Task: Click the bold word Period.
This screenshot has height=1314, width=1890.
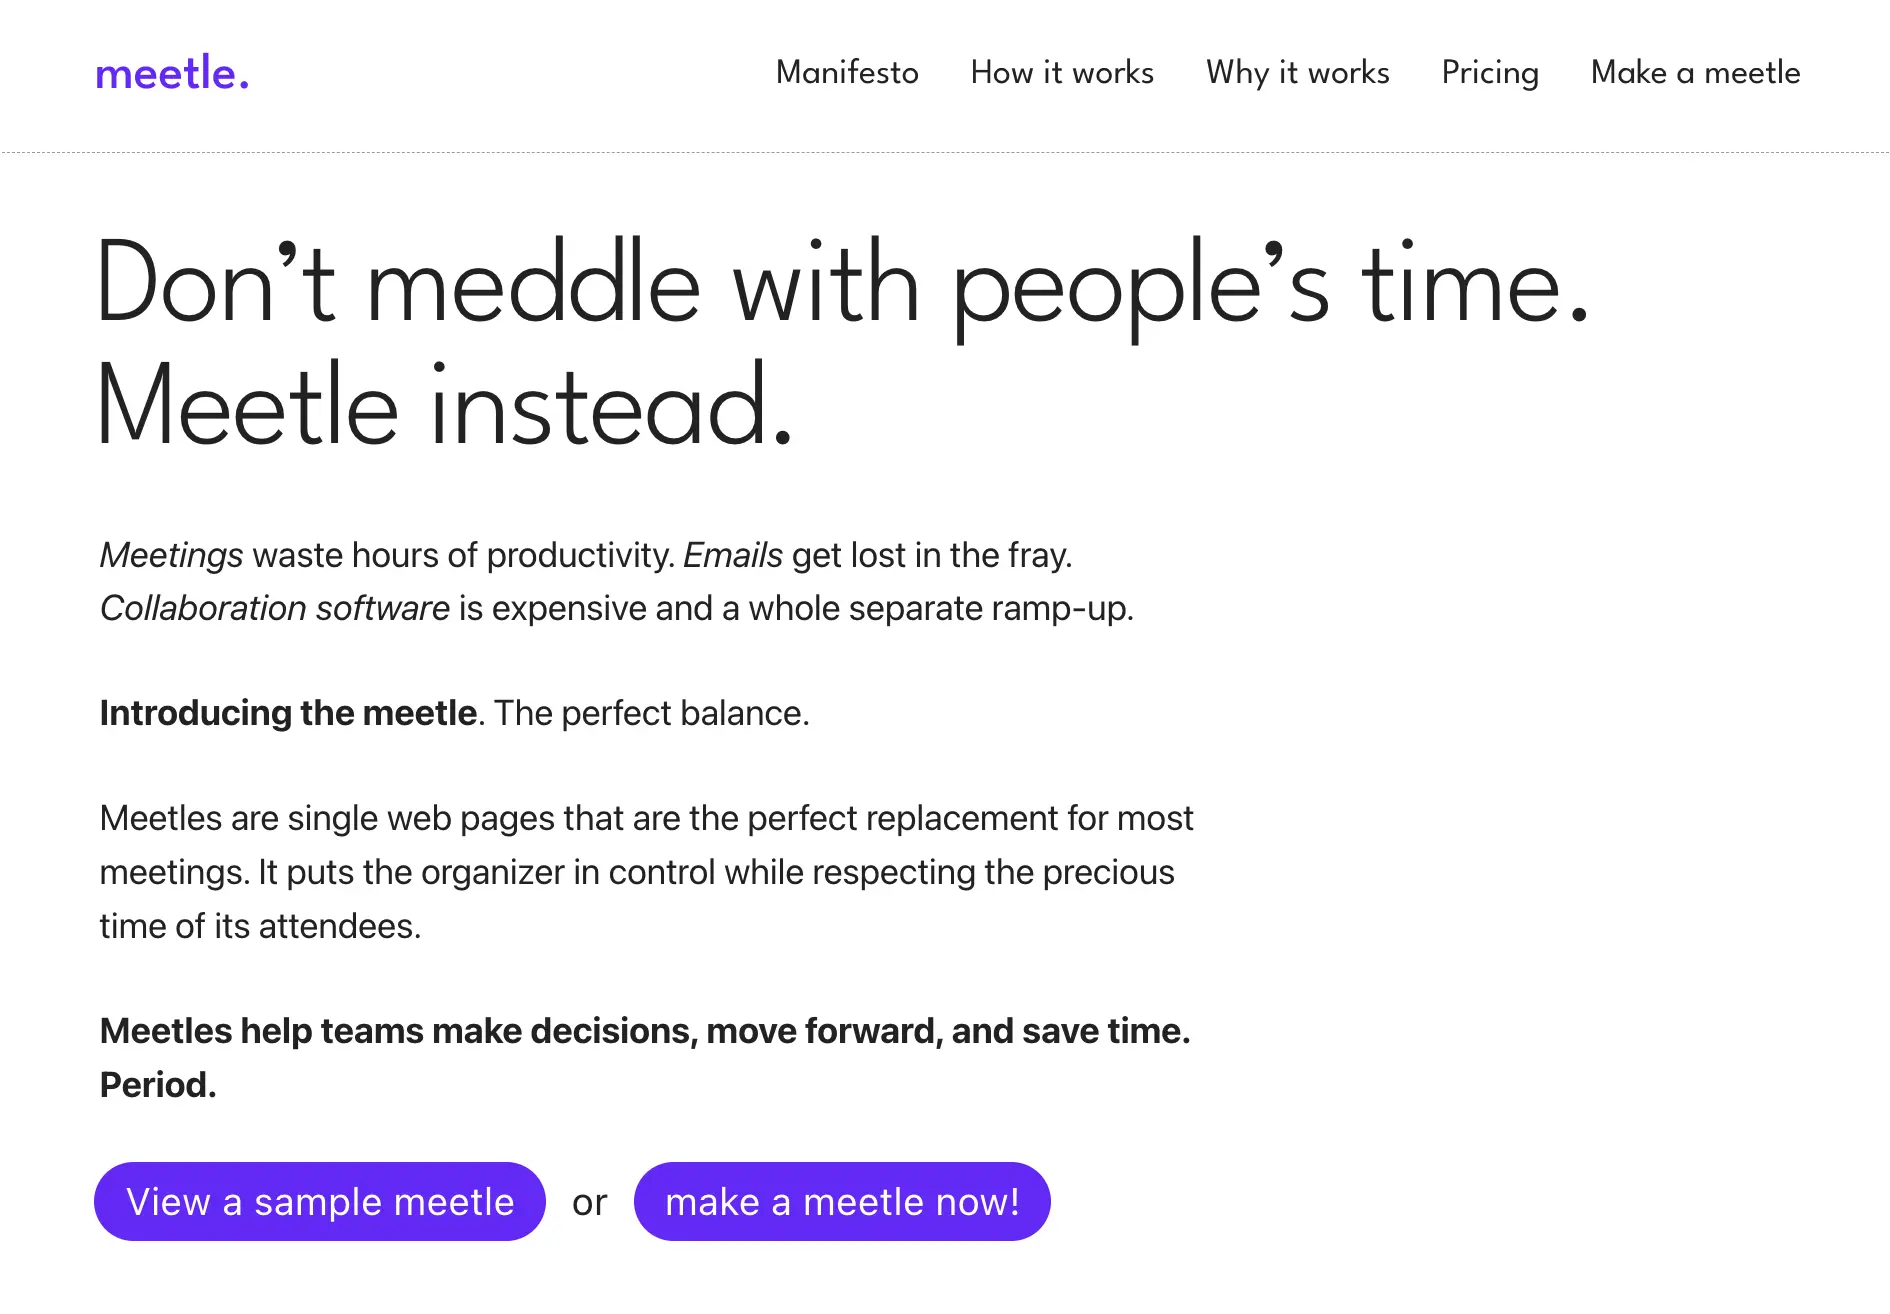Action: [158, 1085]
